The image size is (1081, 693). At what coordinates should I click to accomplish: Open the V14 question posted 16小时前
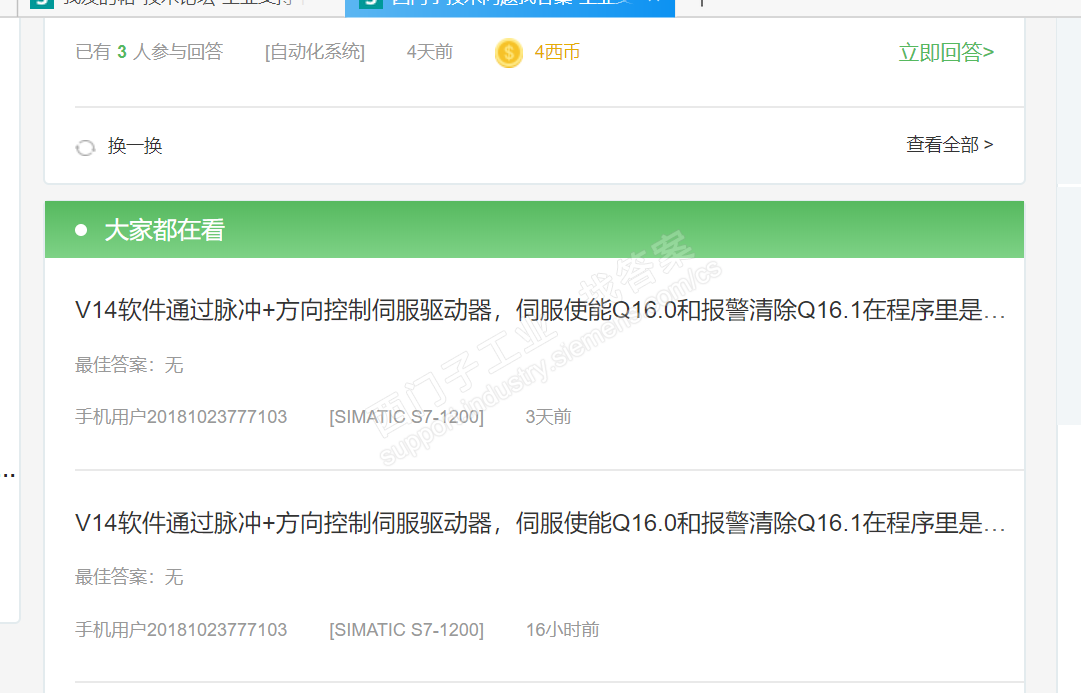[x=540, y=523]
